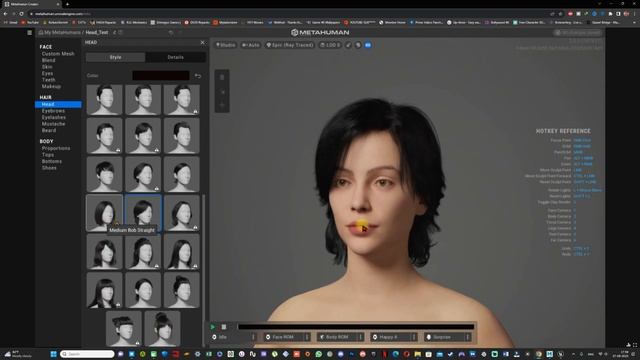Open the LOD 0 dropdown

[330, 45]
